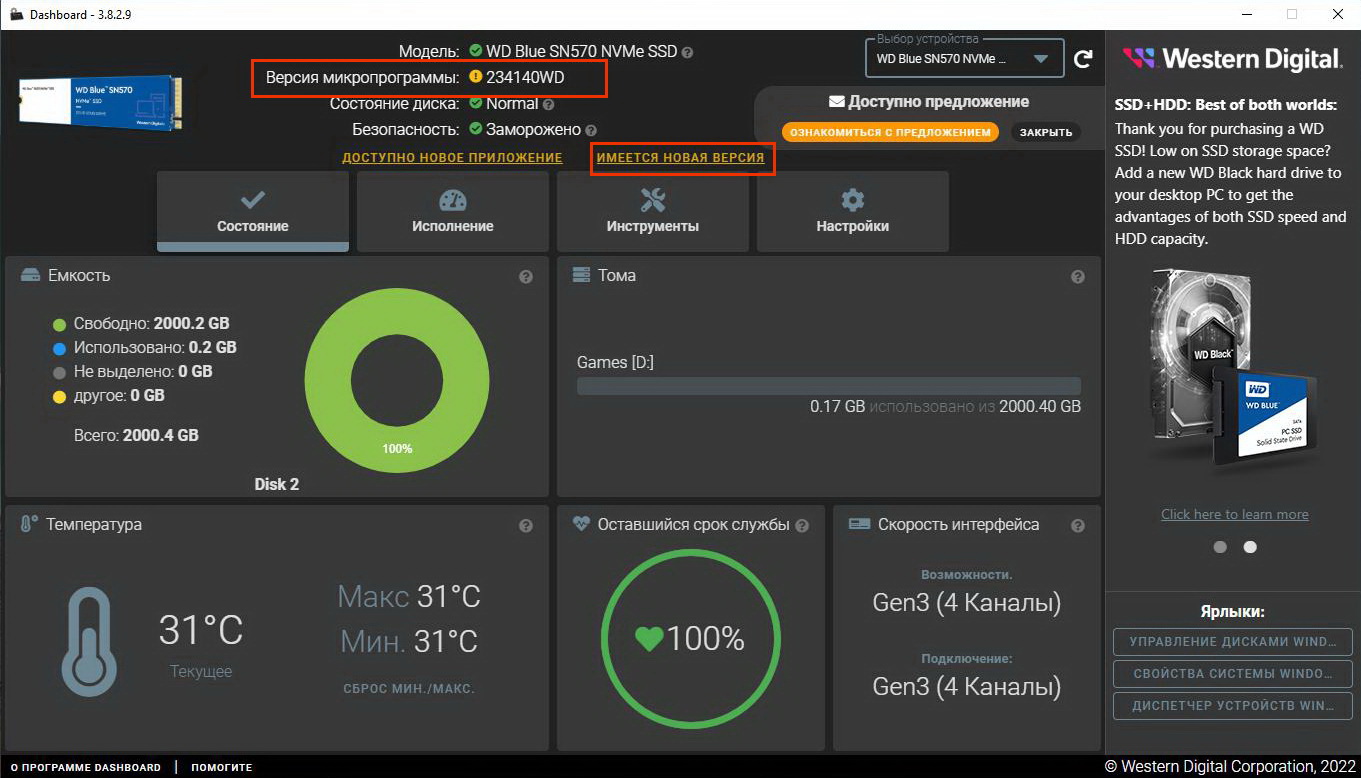Click the green heart icon beside 100%
Screen dimensions: 1361x778
[x=649, y=639]
